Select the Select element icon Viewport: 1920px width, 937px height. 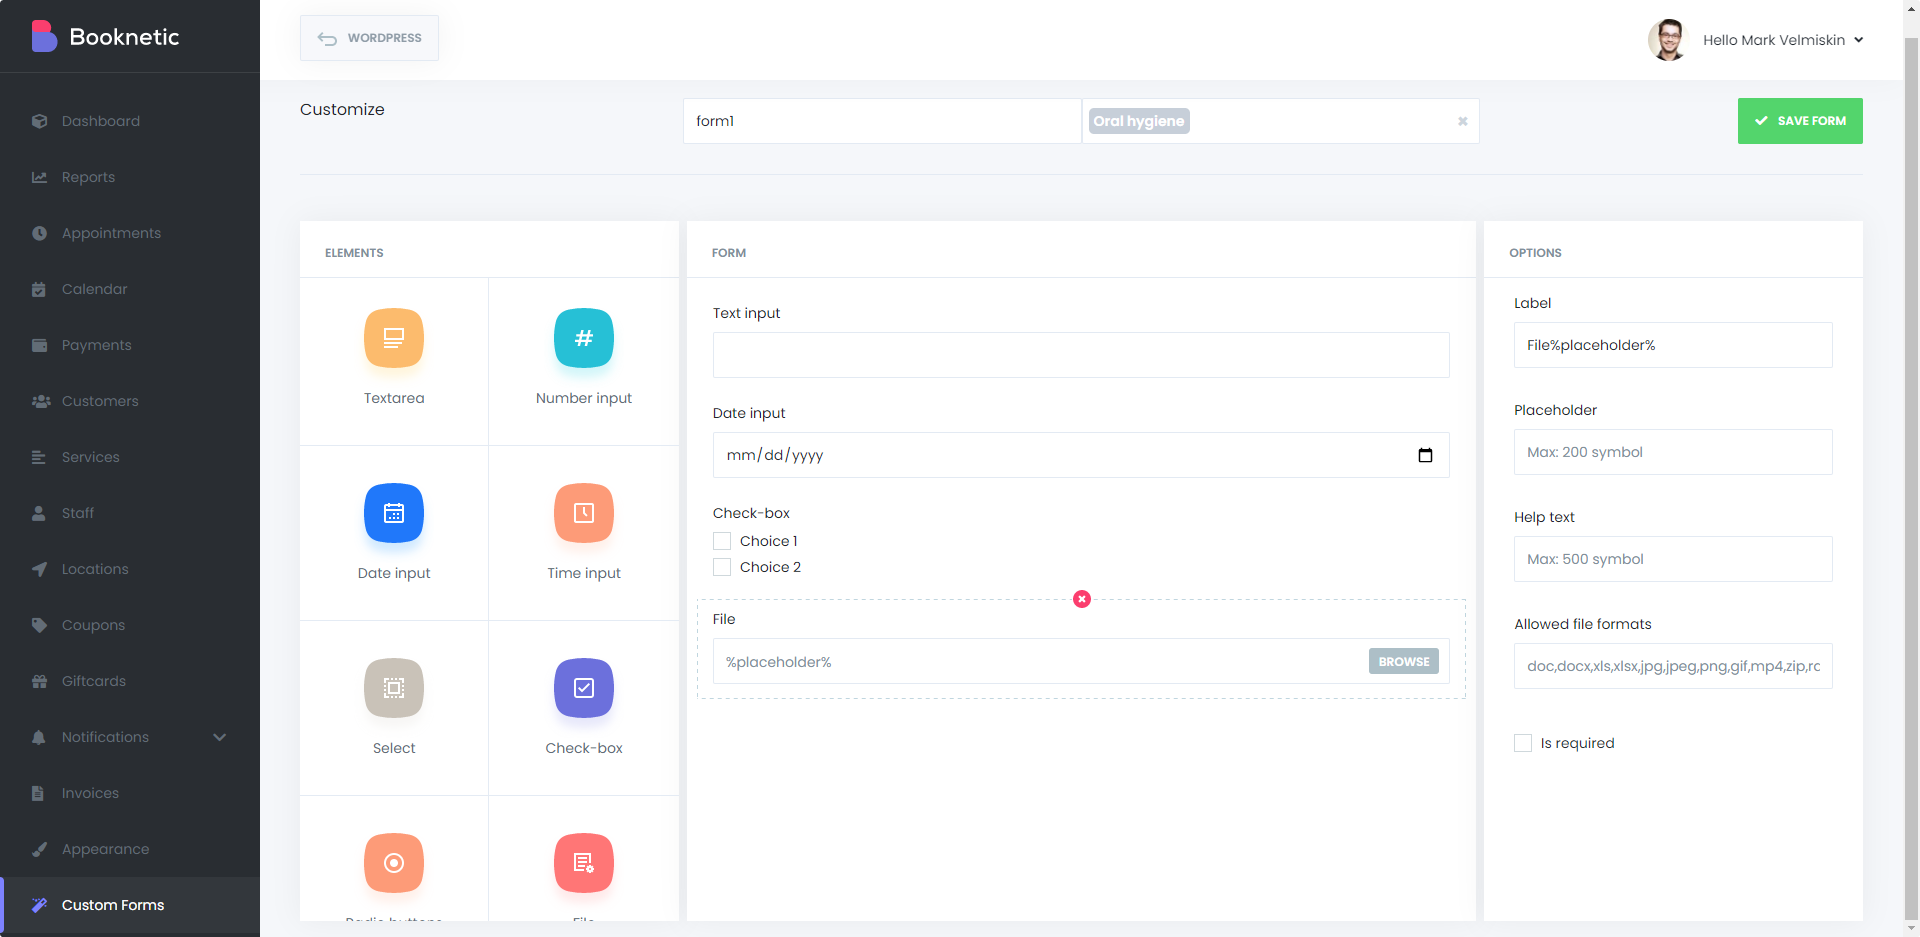393,687
